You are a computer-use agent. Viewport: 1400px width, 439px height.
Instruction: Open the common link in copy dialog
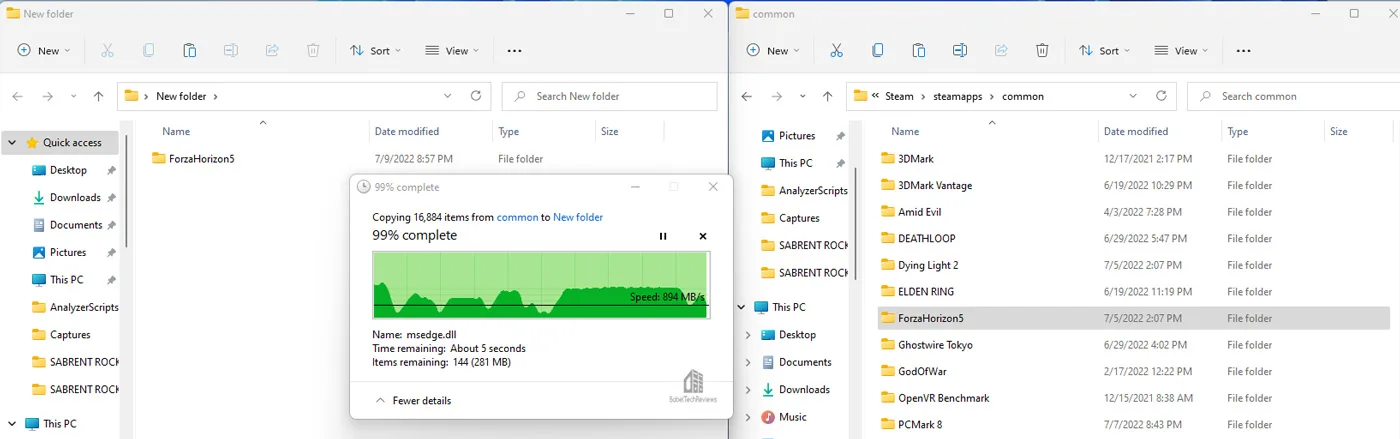517,217
